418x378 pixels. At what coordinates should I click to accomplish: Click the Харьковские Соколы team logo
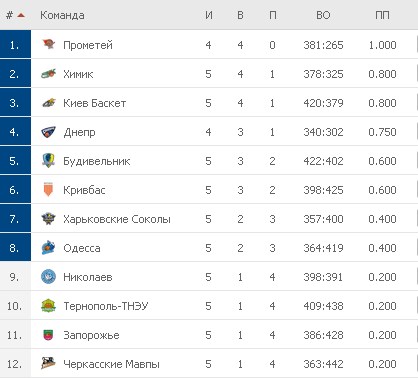[49, 219]
